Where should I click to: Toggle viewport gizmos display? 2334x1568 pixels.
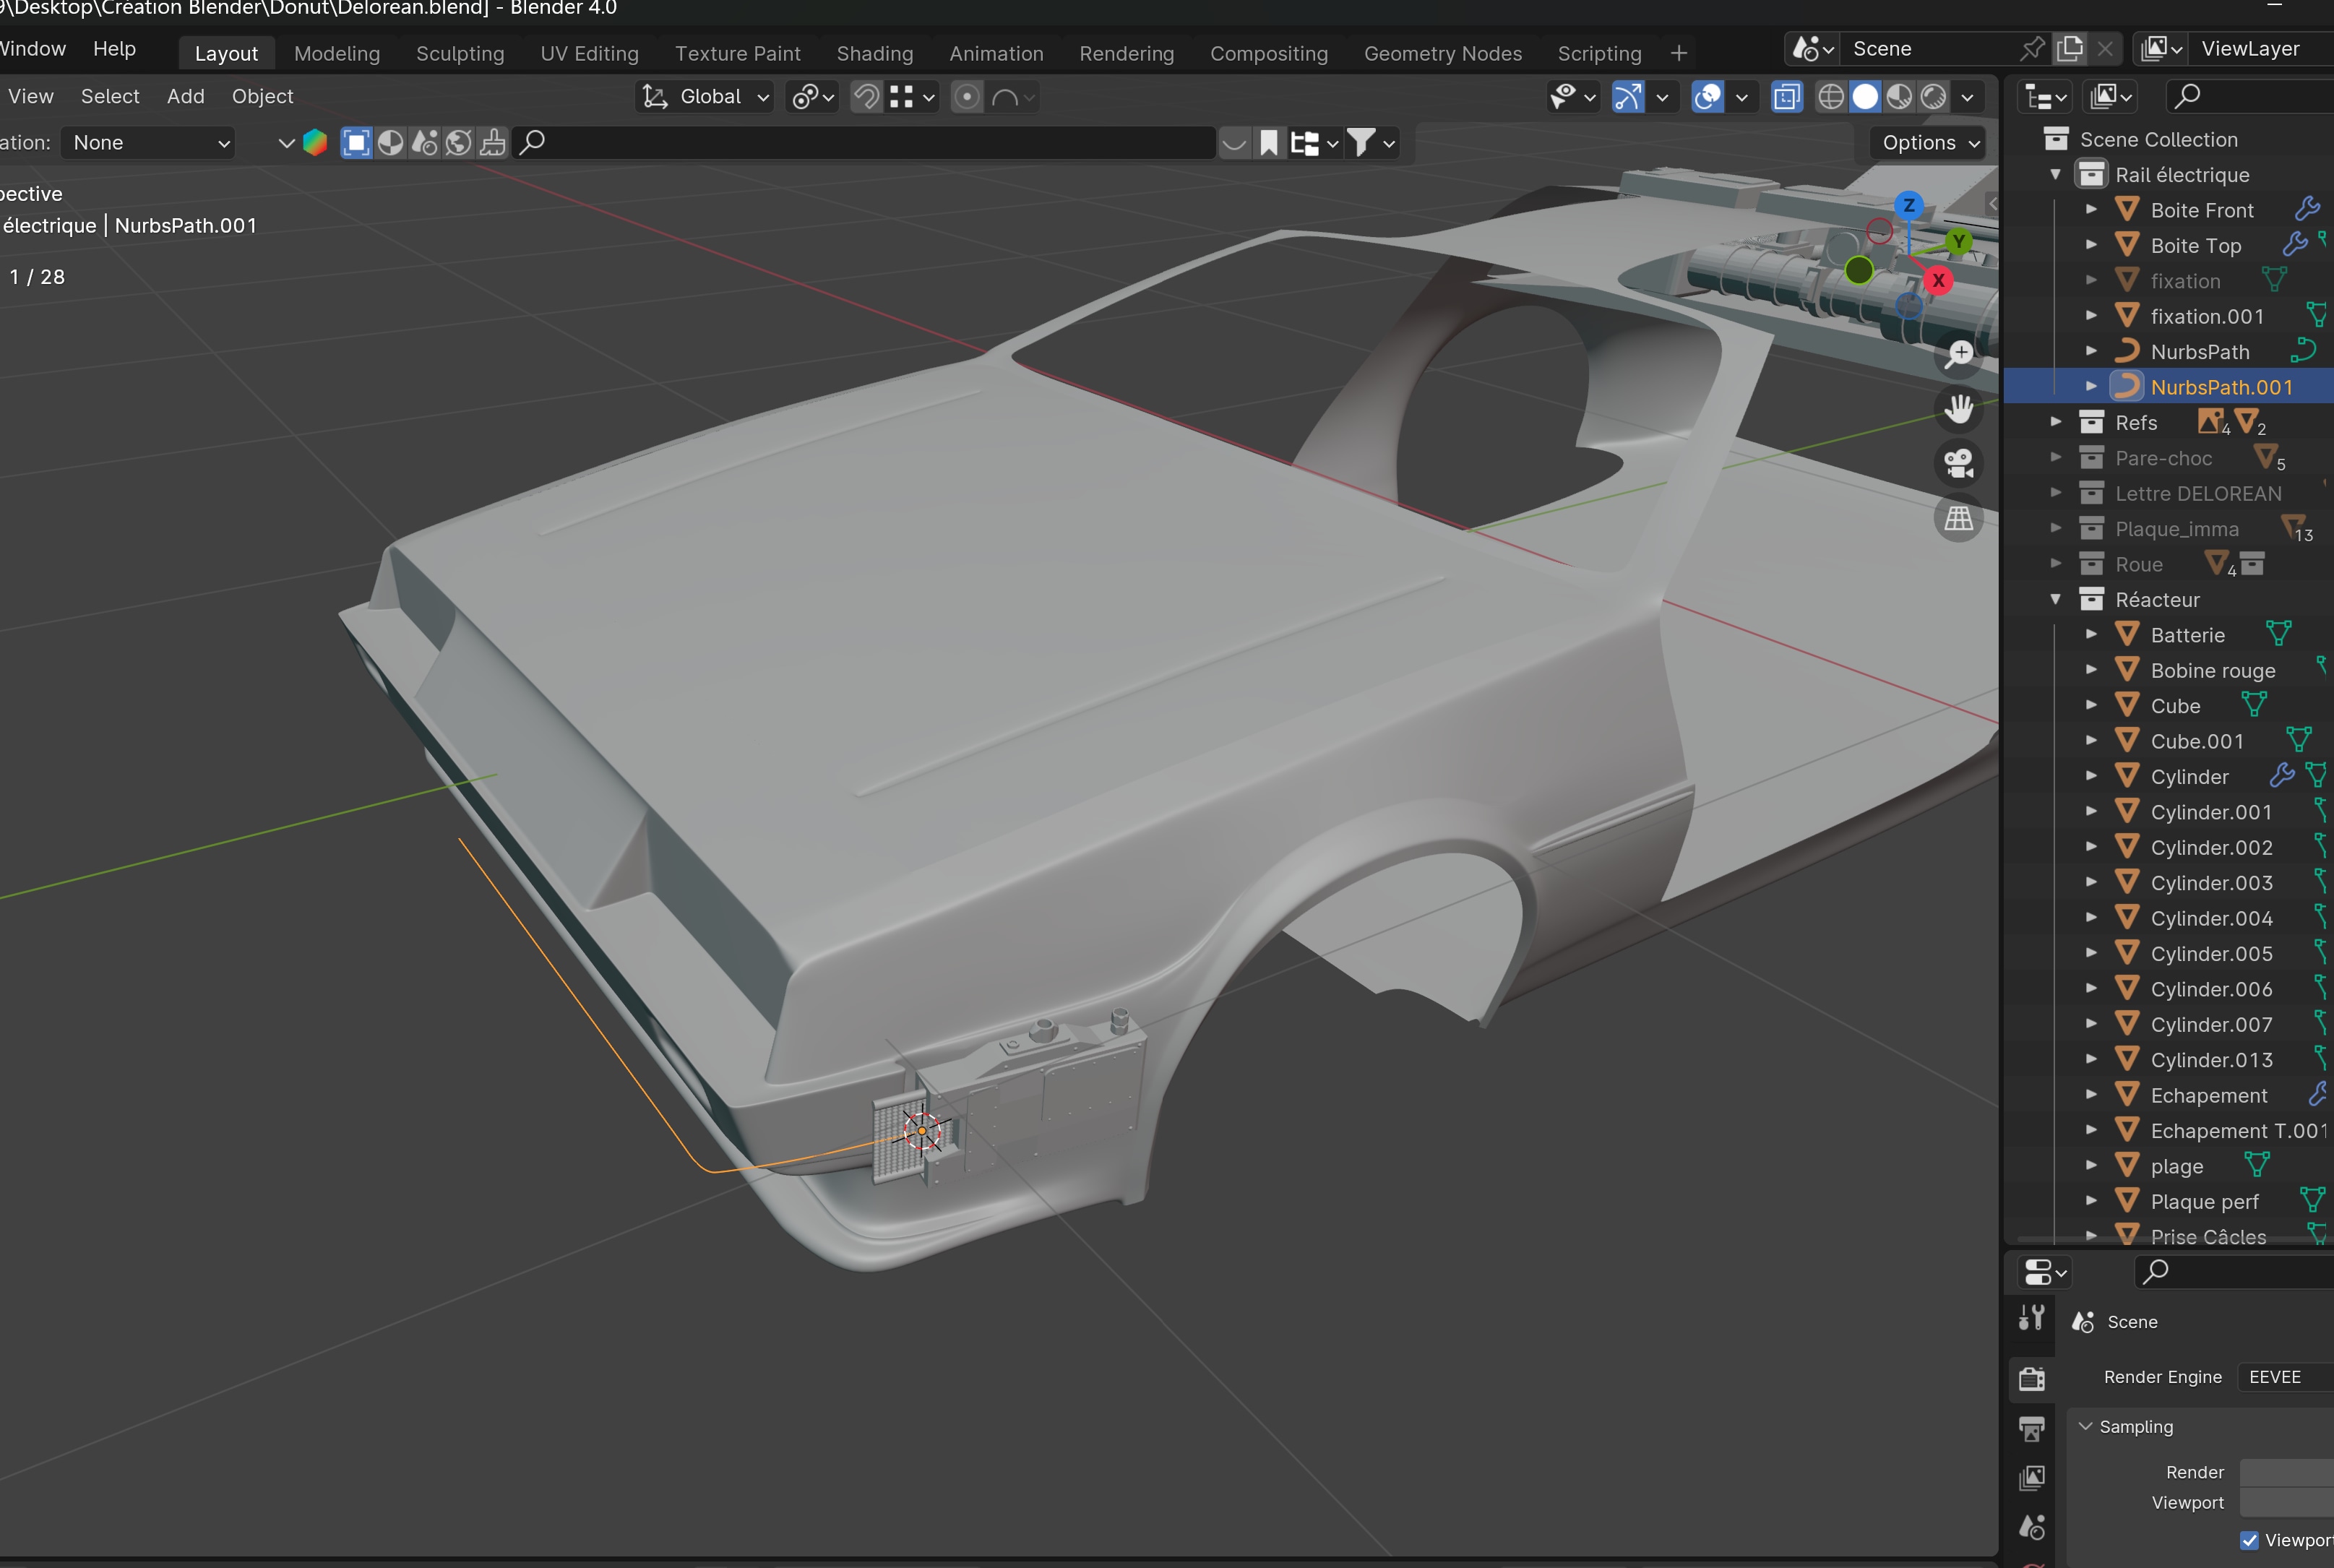(x=1628, y=97)
